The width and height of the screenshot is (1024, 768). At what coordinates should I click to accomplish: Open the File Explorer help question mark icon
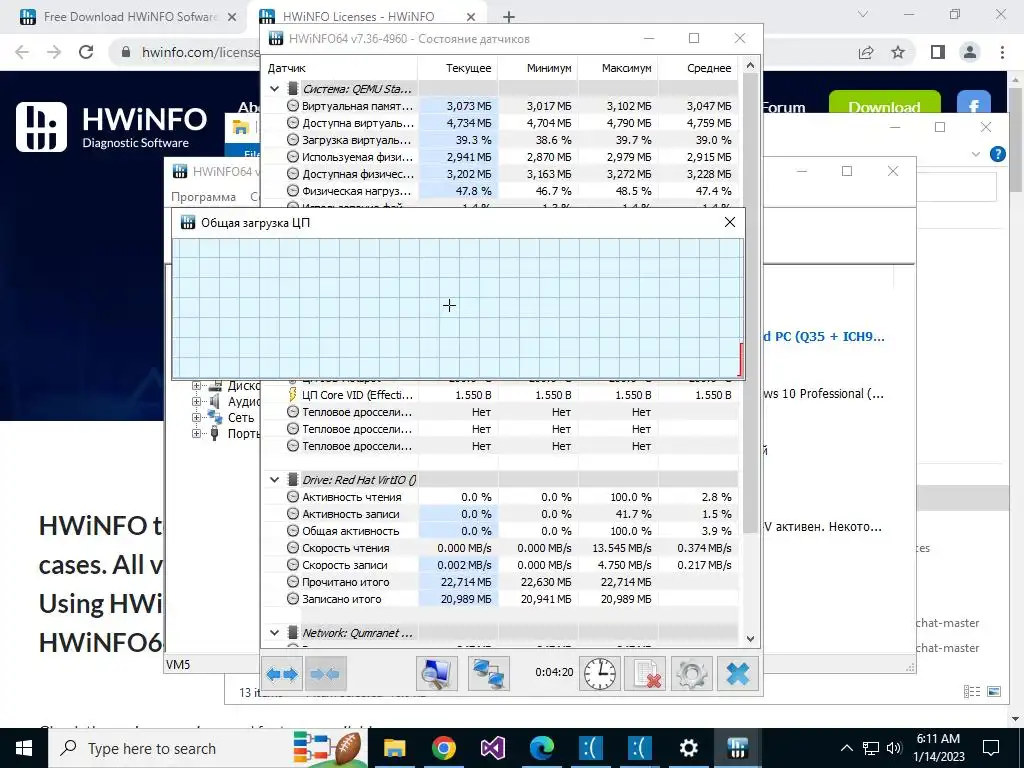pyautogui.click(x=997, y=154)
